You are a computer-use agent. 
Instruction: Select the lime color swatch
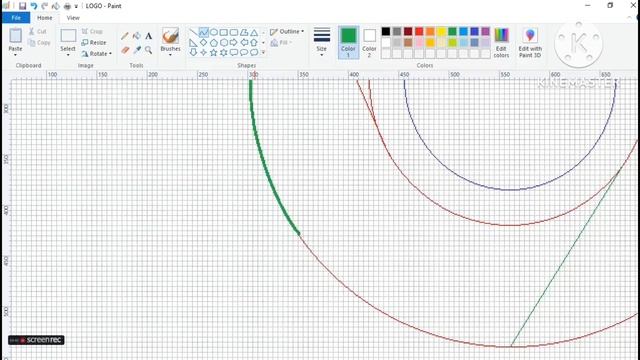[x=452, y=42]
